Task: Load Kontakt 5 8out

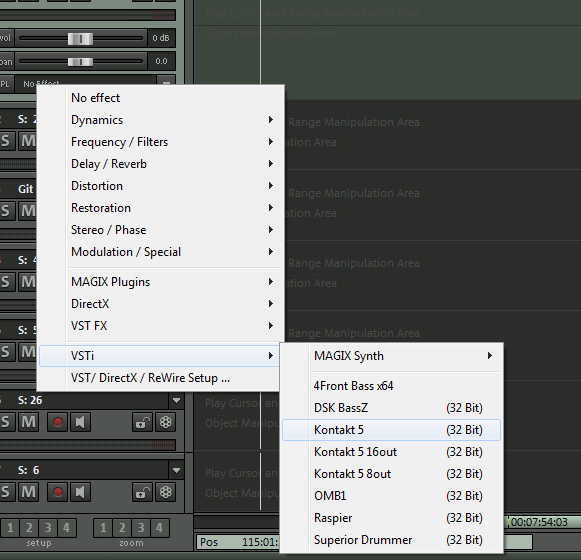Action: click(x=391, y=474)
